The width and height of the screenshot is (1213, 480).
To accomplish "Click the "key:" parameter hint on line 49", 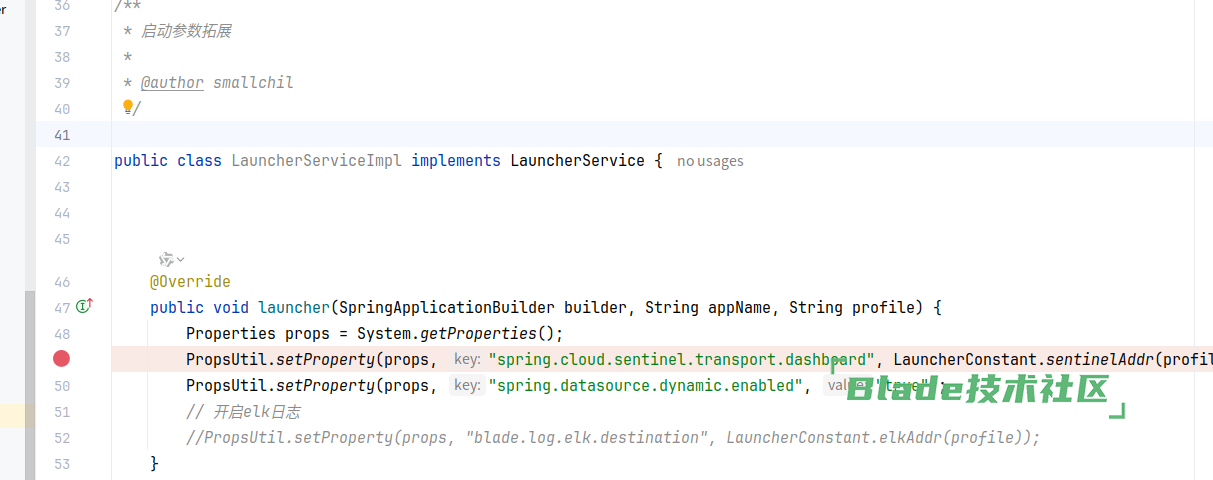I will 466,360.
